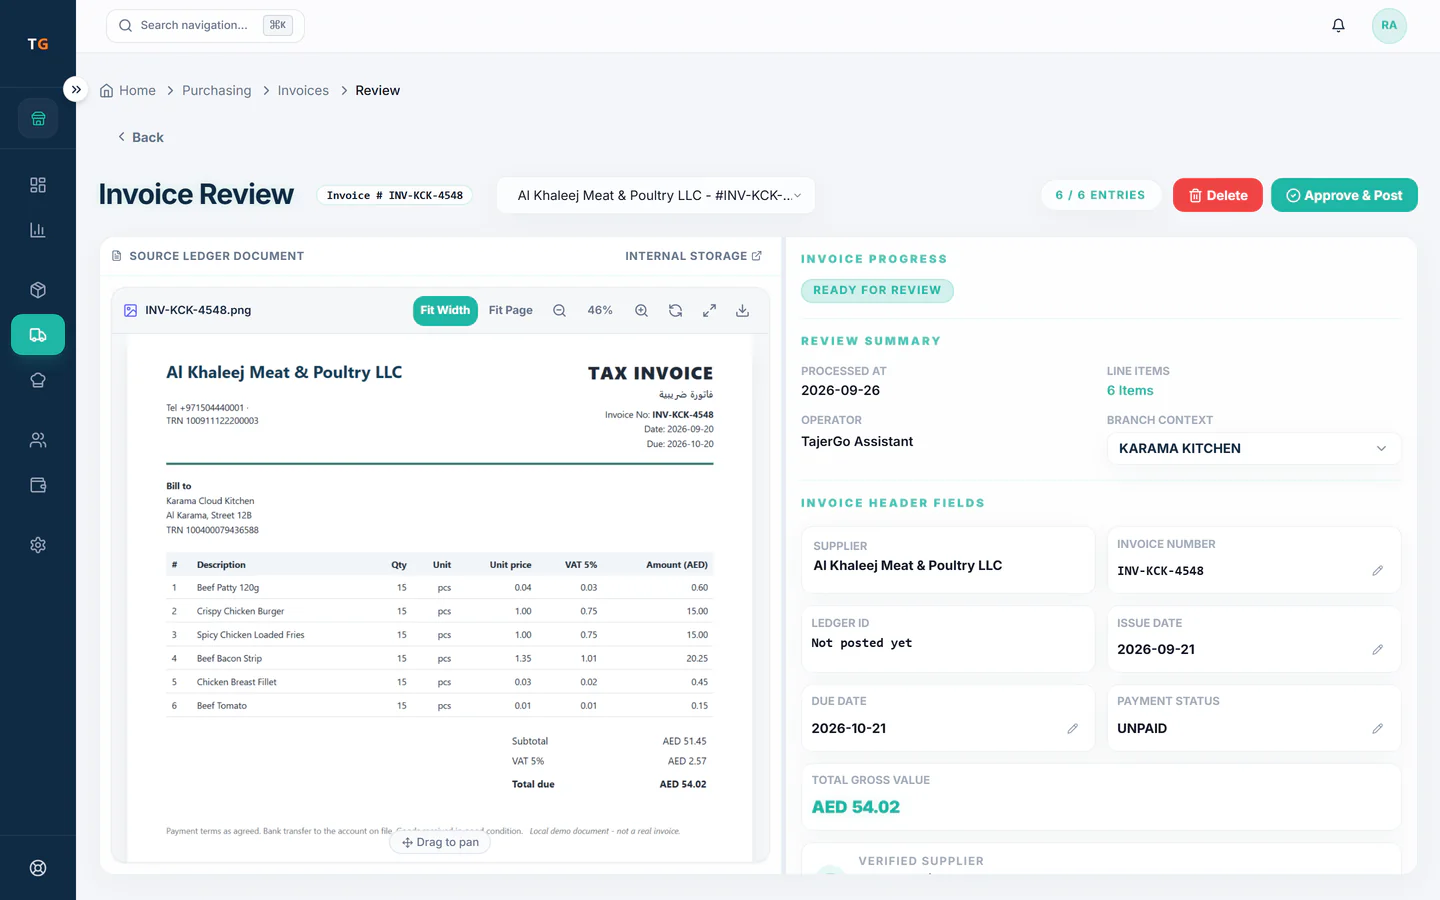Select the delivery truck purchasing icon in the sidebar
This screenshot has width=1440, height=900.
tap(38, 335)
